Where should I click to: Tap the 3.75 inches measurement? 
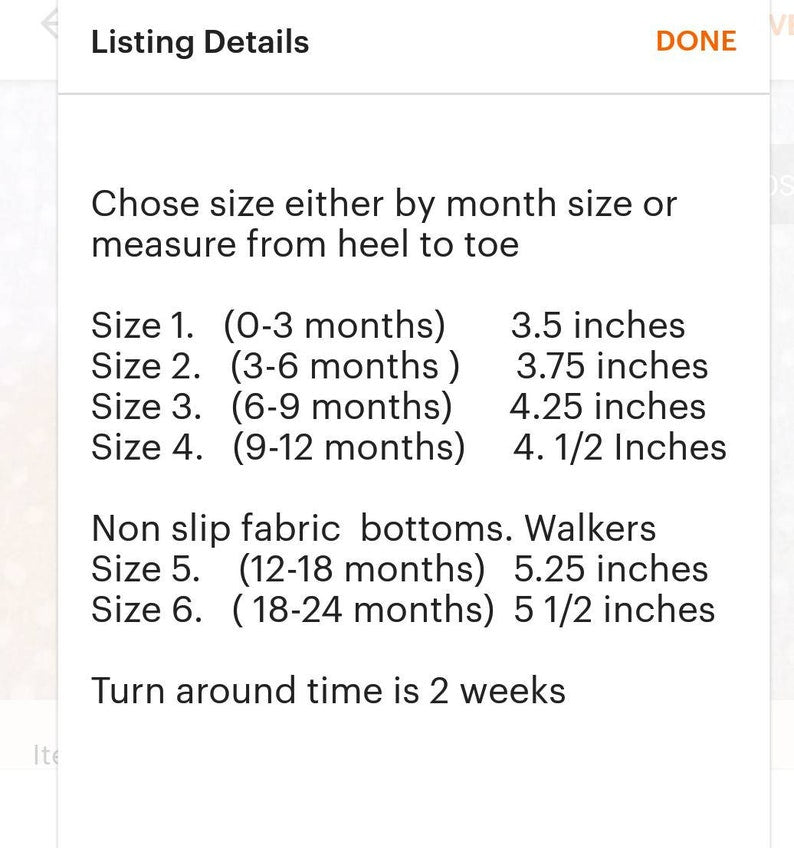pos(612,366)
